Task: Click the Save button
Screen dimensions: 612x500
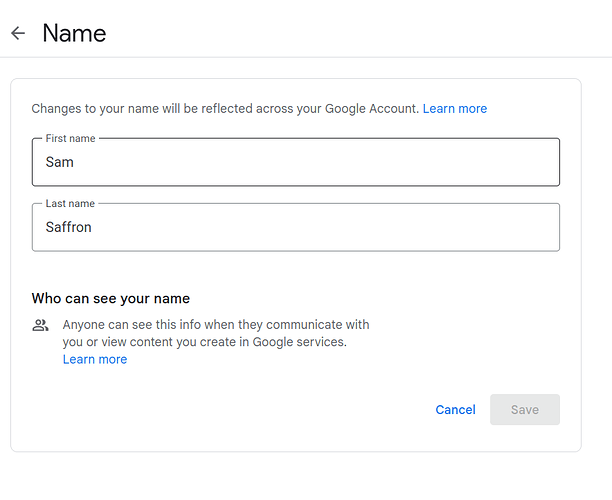Action: tap(525, 409)
